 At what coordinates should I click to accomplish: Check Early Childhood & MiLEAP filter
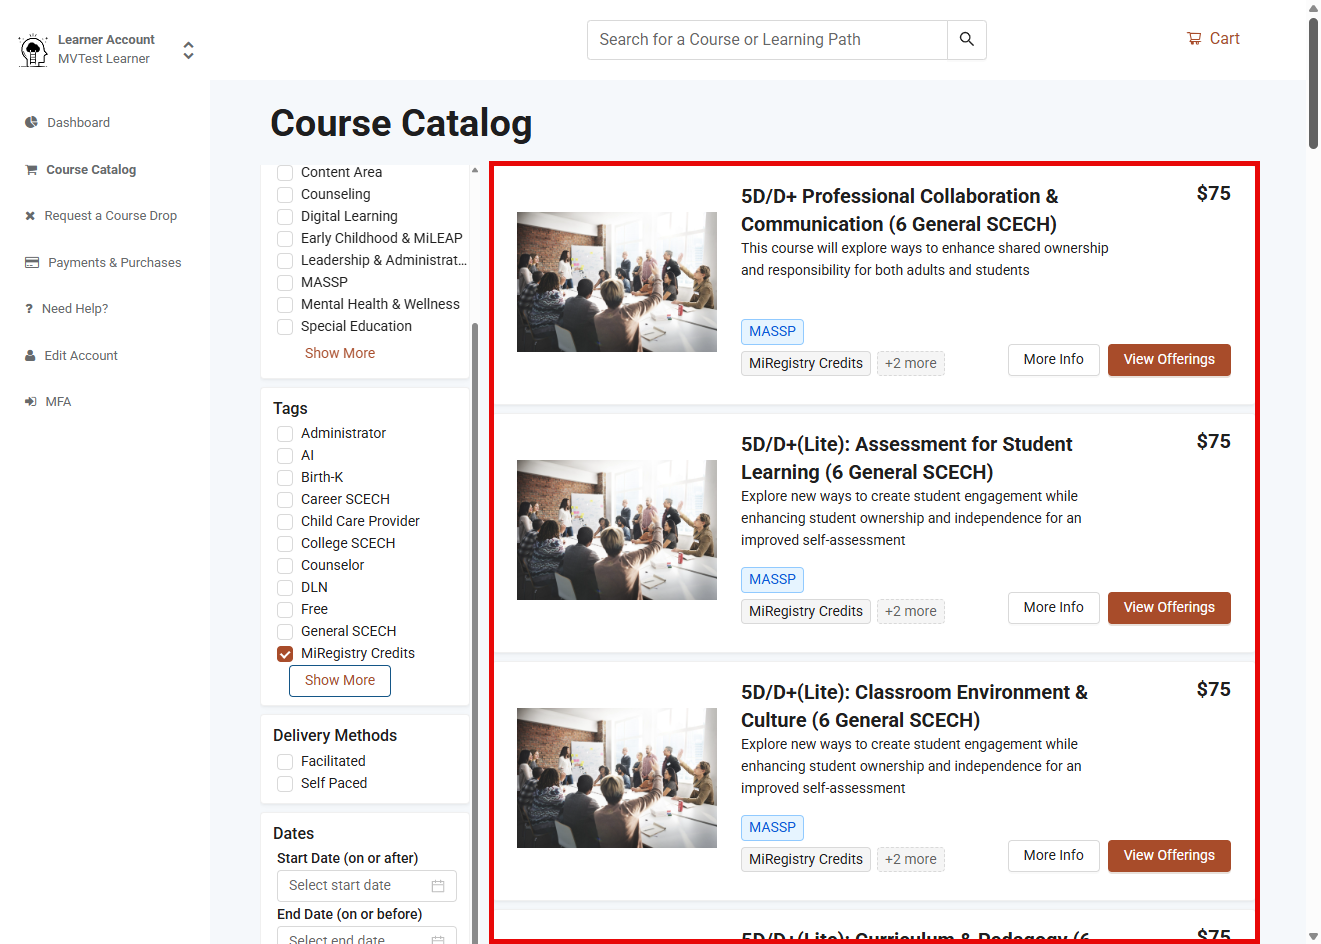[x=285, y=239]
